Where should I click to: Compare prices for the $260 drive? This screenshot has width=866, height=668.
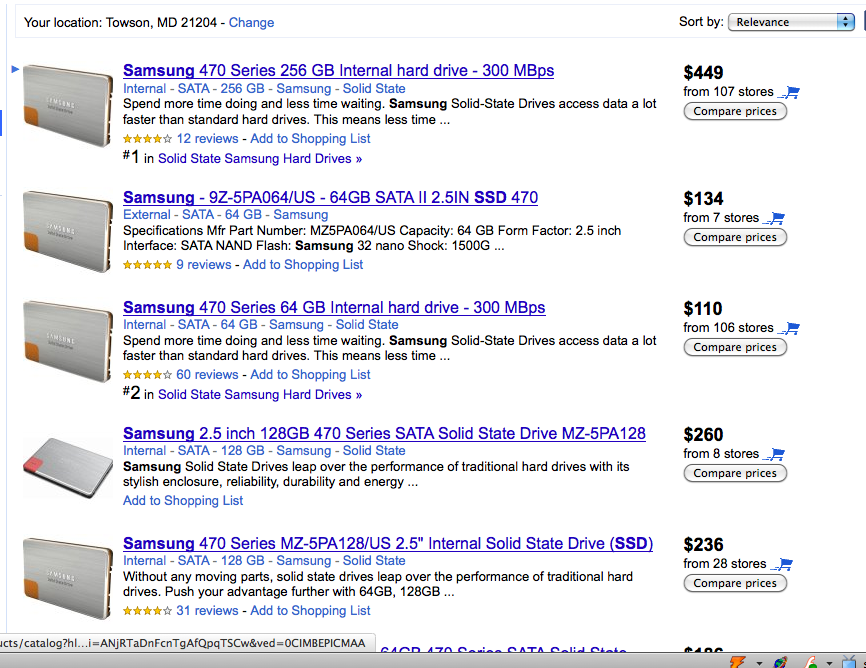pyautogui.click(x=735, y=473)
